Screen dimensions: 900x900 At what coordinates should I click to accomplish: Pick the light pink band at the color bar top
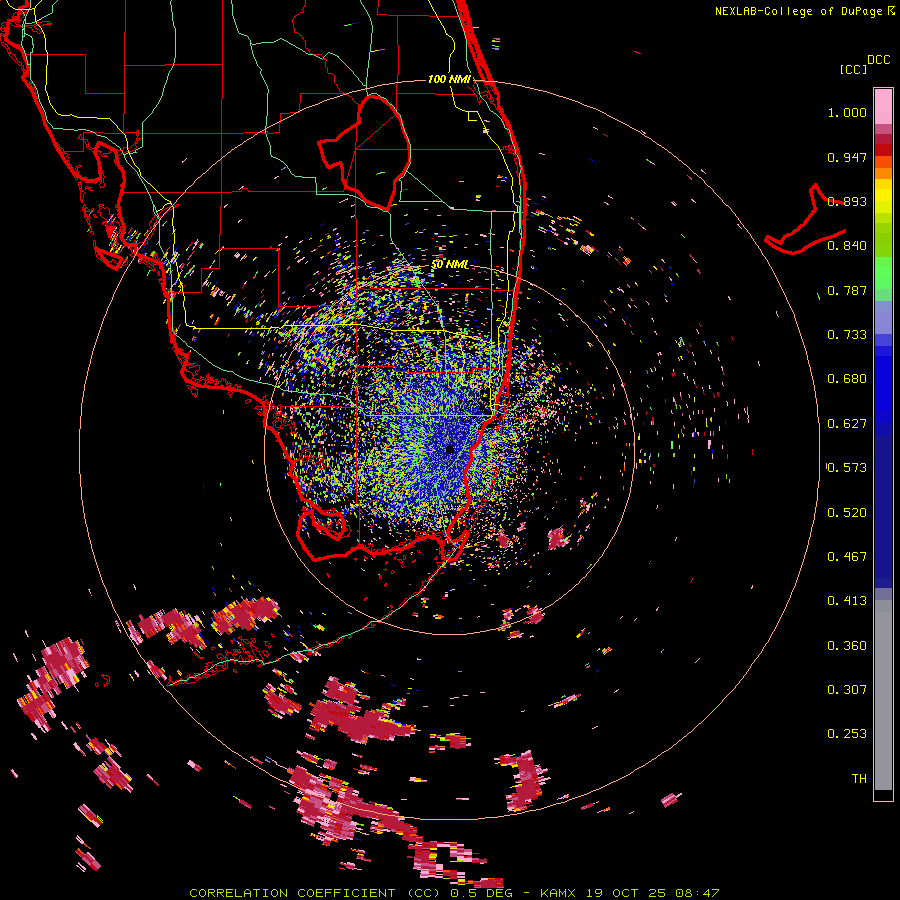tap(883, 106)
